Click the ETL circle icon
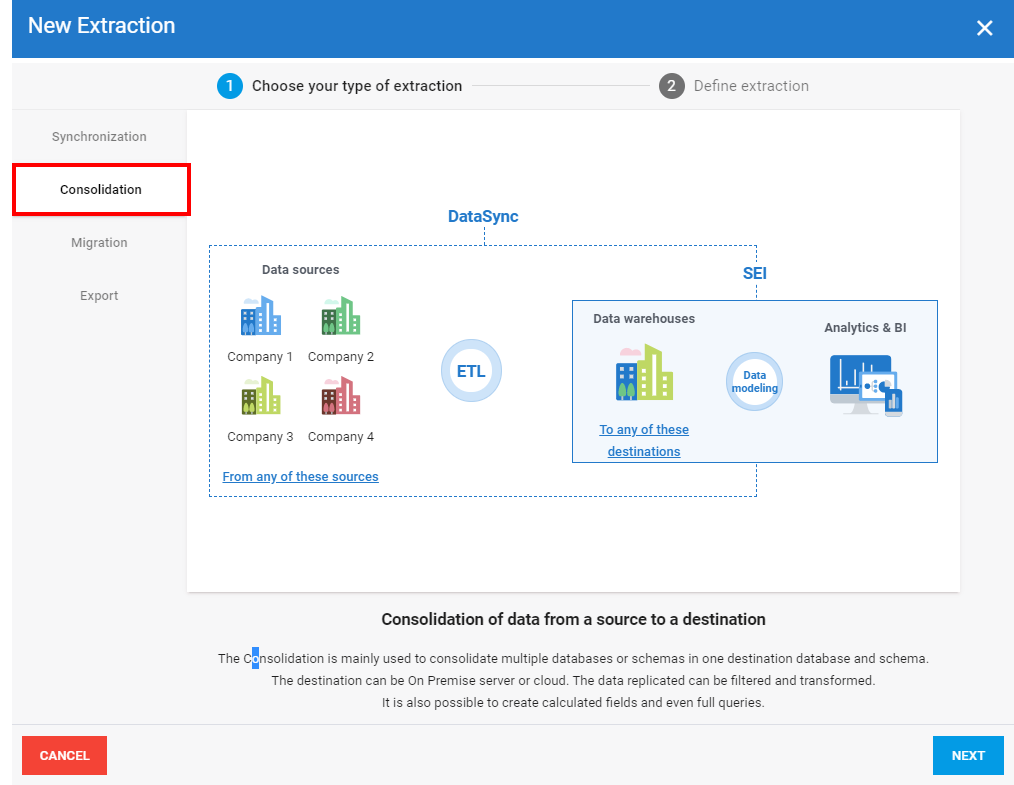1014x785 pixels. click(471, 371)
